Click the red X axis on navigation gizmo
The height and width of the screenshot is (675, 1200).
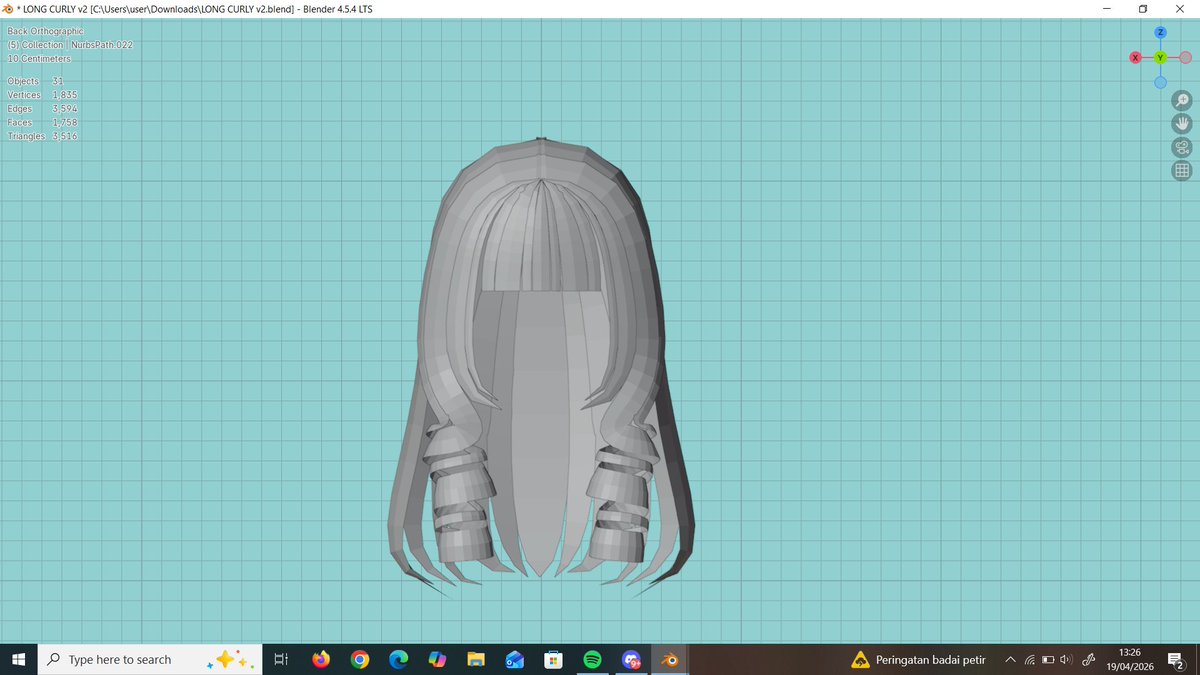pos(1135,58)
